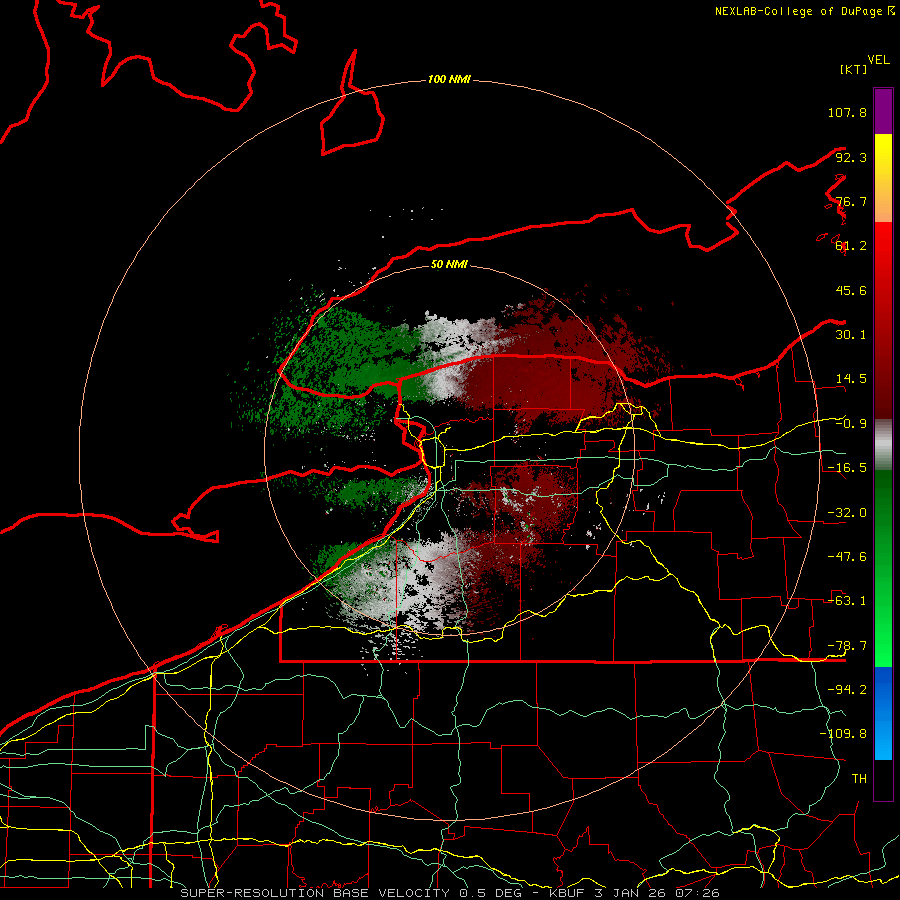Screen dimensions: 900x900
Task: Click the TH legend label
Action: [x=859, y=779]
